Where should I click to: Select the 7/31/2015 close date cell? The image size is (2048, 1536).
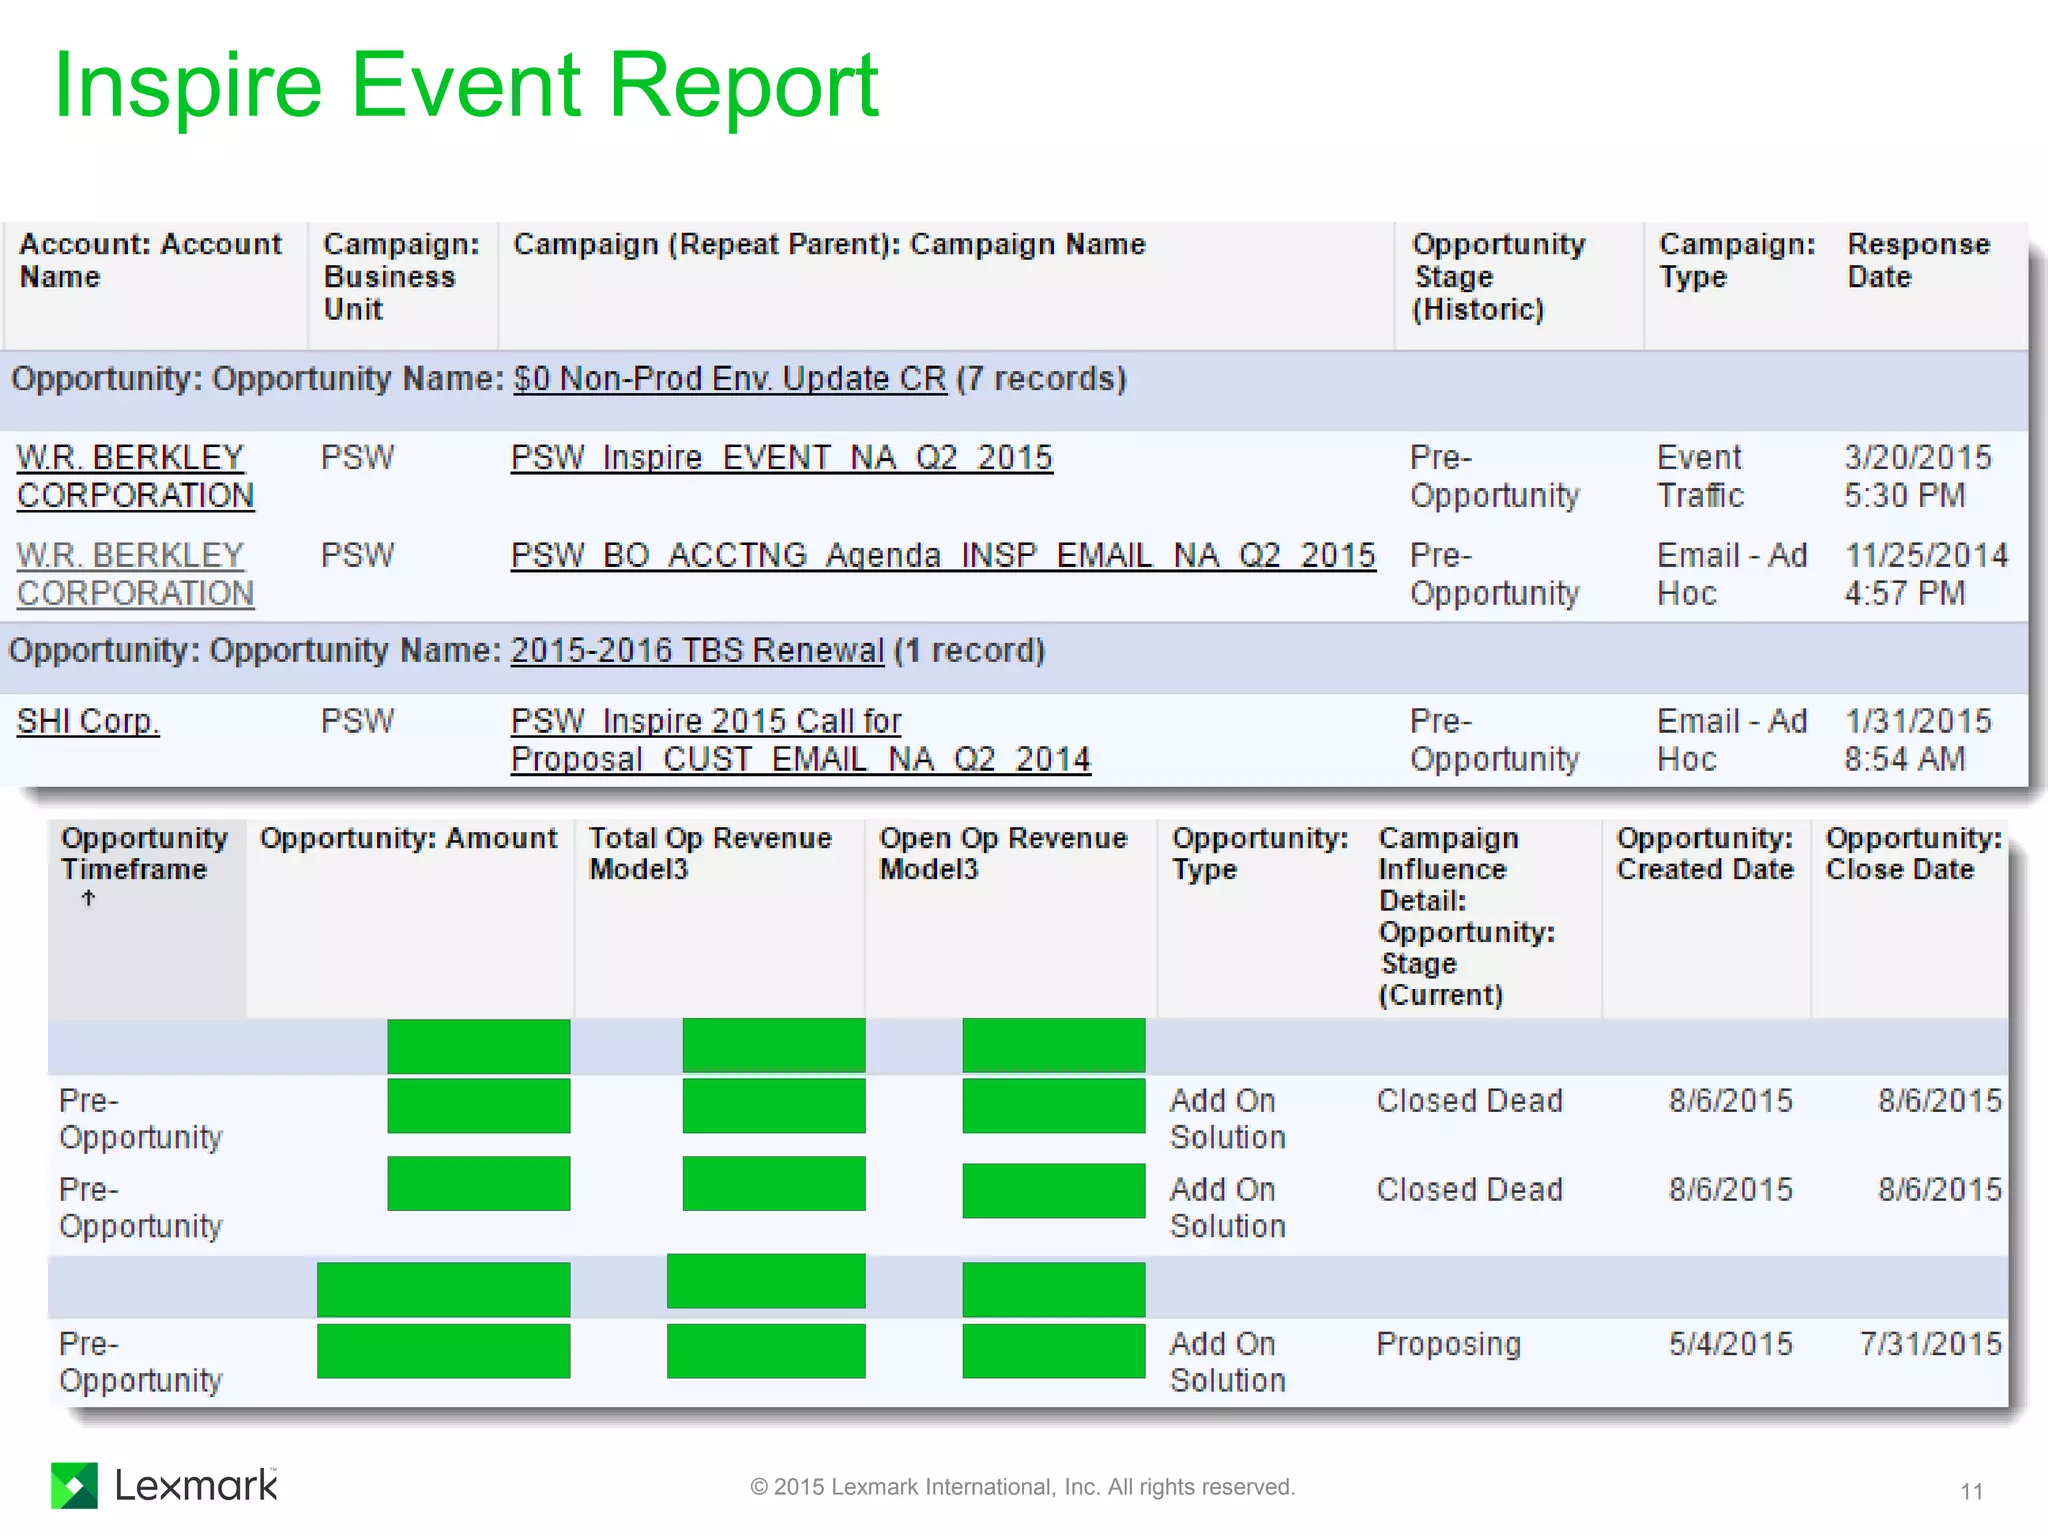1930,1344
